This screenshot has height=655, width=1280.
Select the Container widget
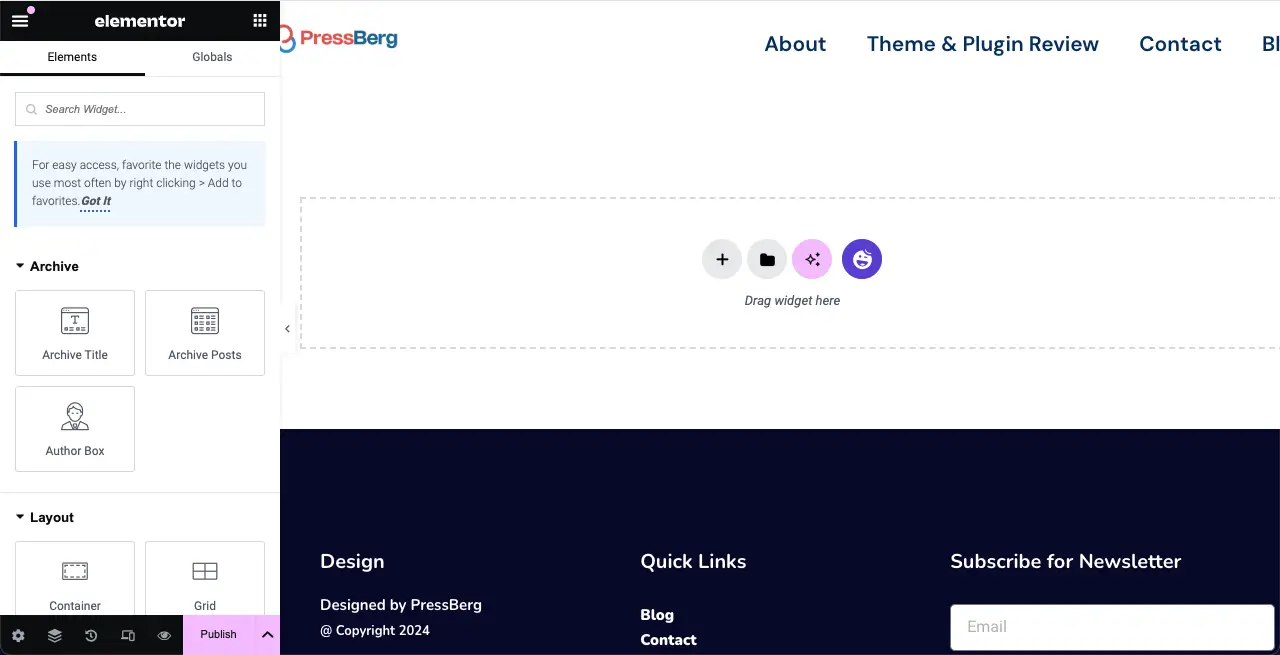75,580
